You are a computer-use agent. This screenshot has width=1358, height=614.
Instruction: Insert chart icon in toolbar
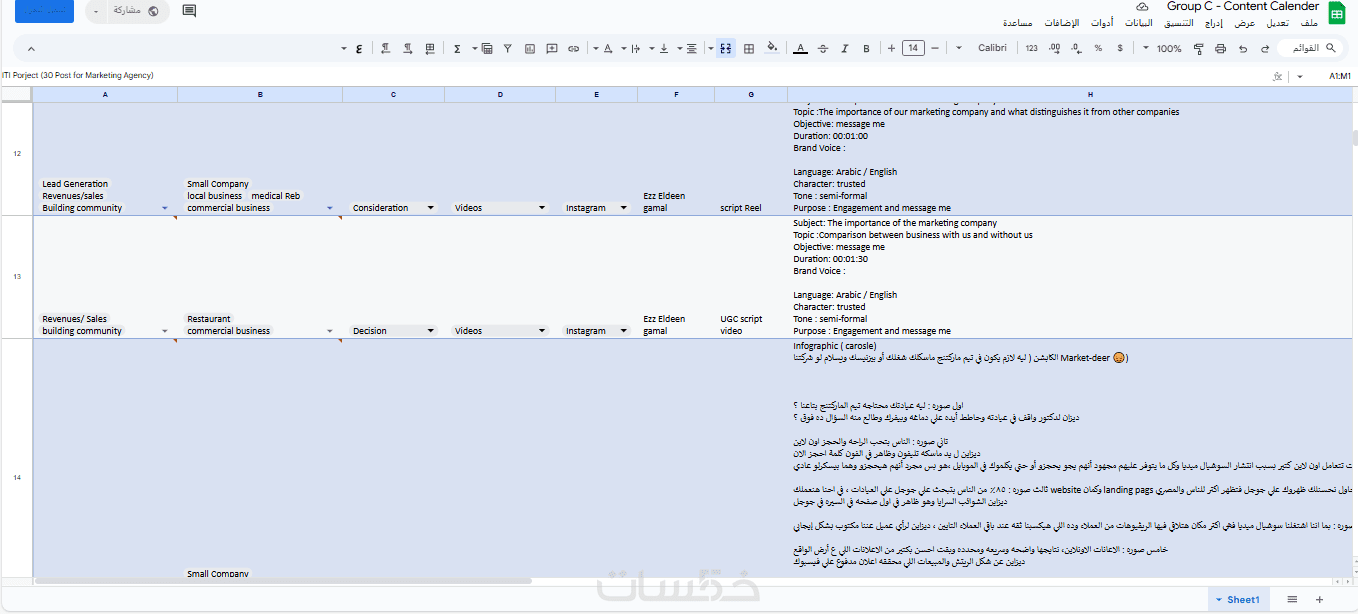click(x=529, y=48)
